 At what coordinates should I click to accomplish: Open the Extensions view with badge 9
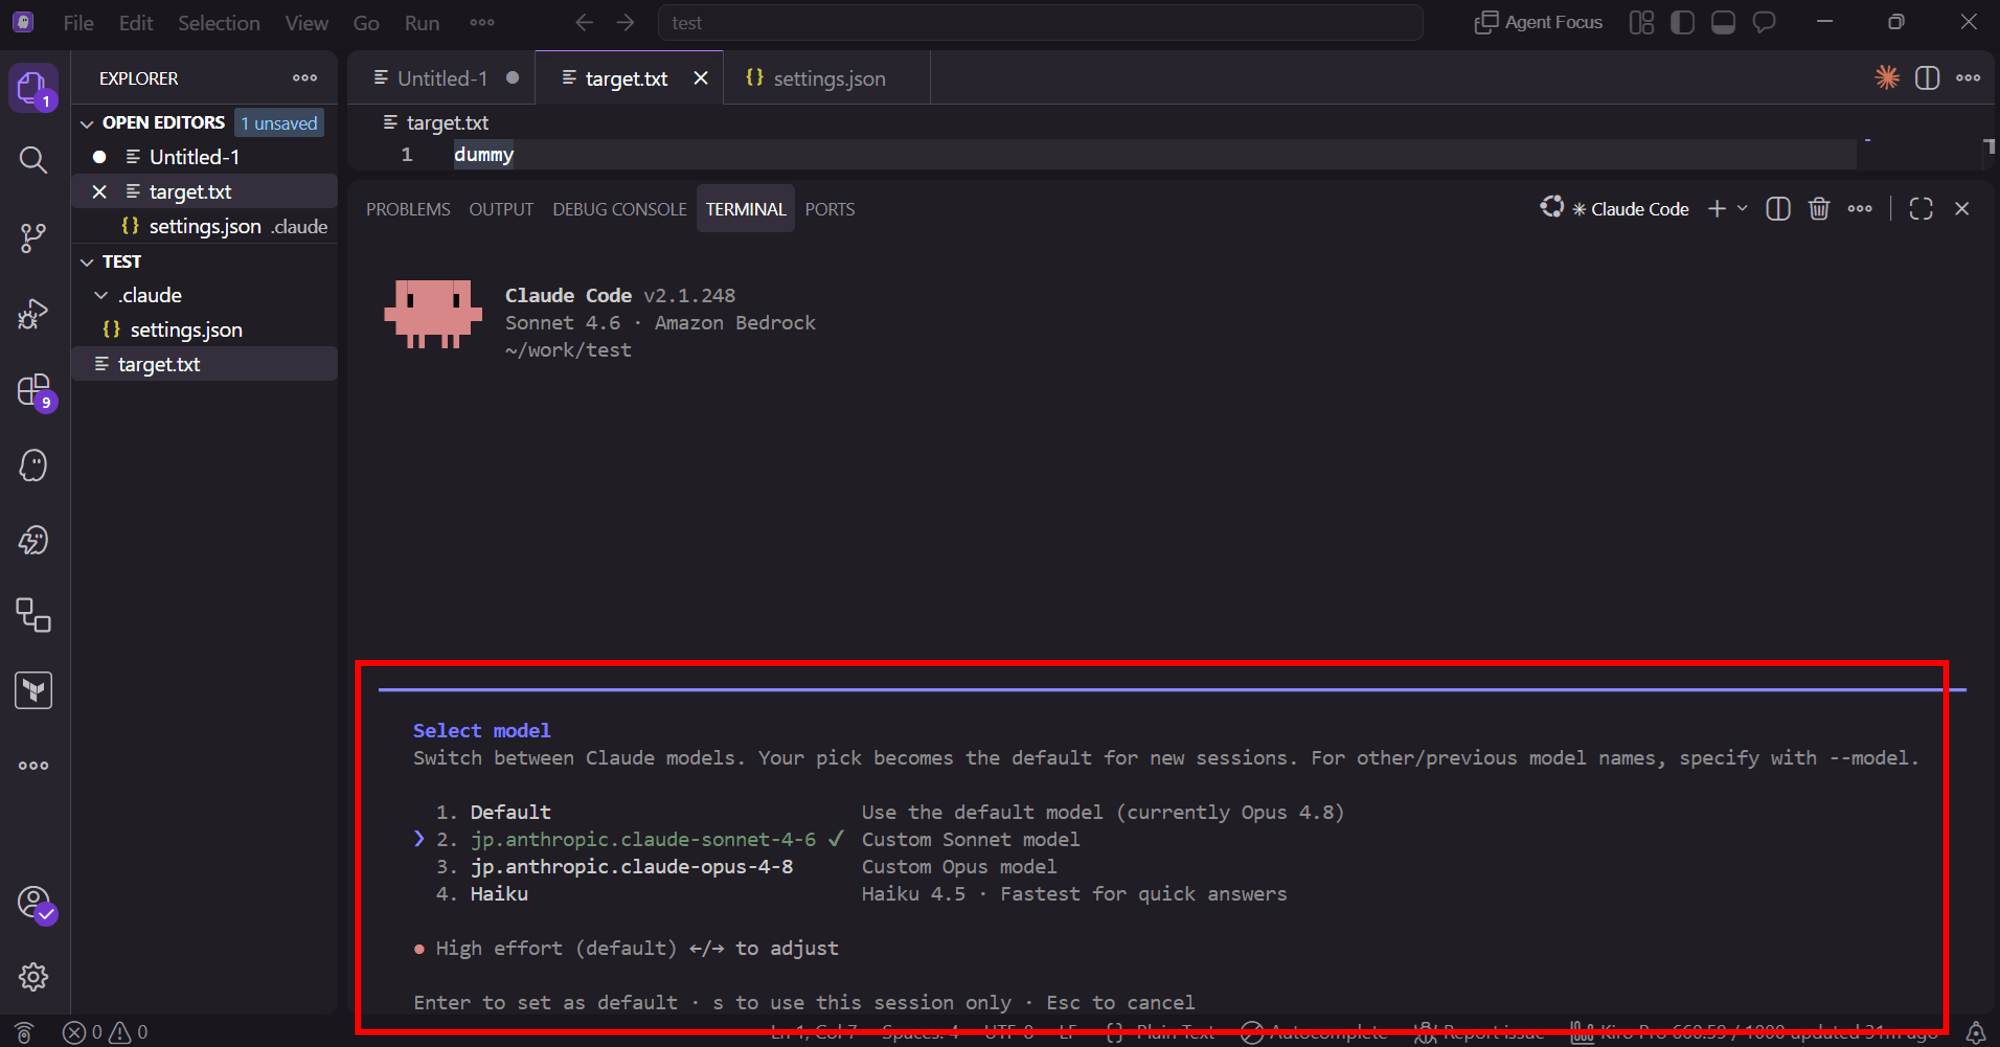tap(35, 391)
